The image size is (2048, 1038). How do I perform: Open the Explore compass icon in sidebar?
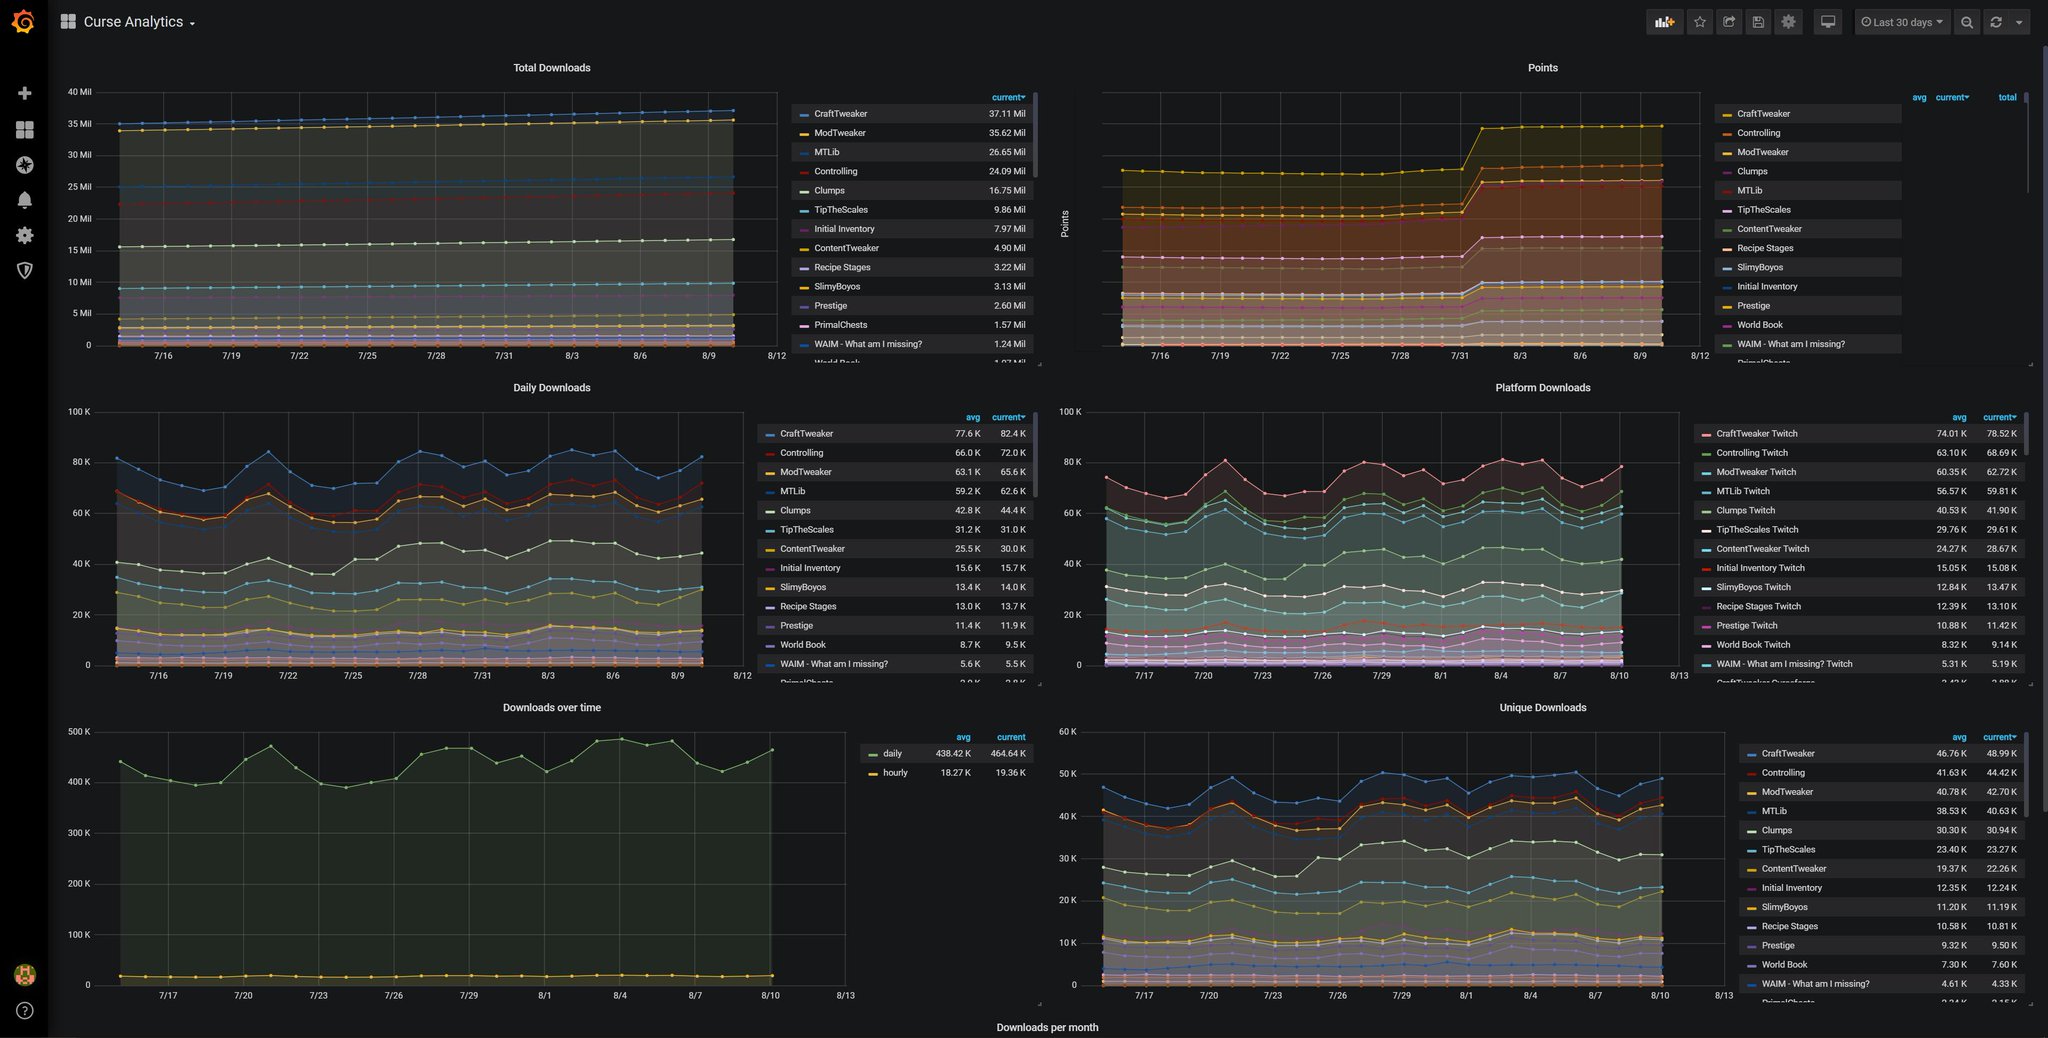point(25,165)
